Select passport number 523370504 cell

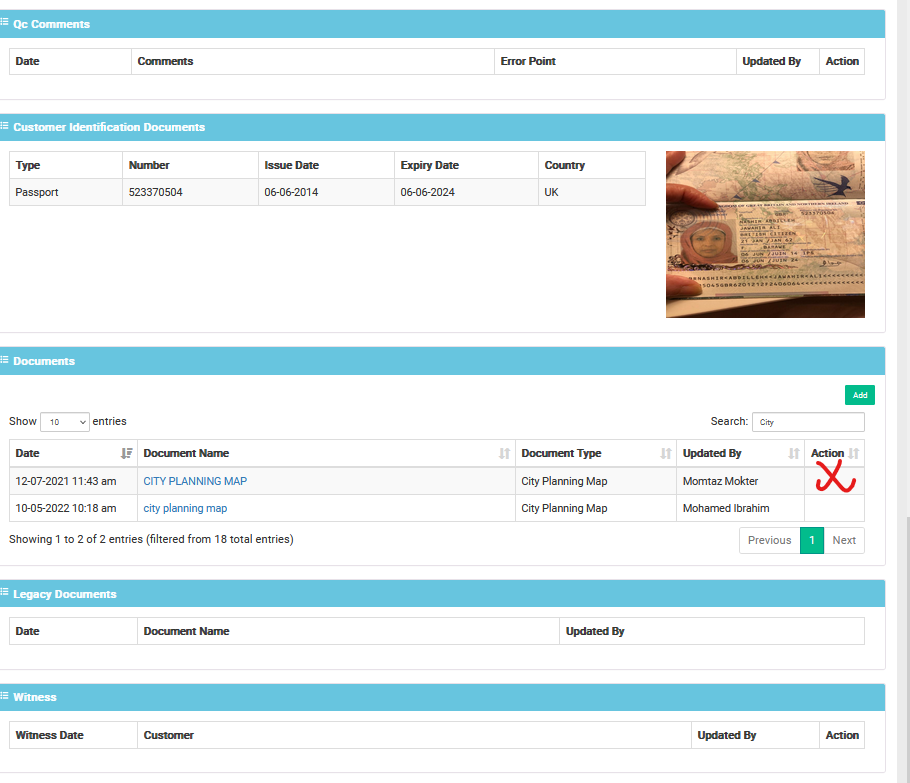tap(190, 192)
